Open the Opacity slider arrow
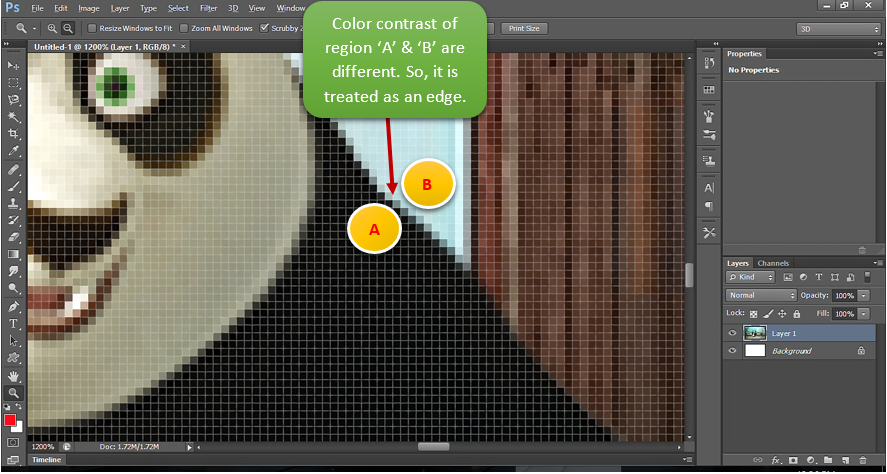The height and width of the screenshot is (474, 887). point(864,295)
